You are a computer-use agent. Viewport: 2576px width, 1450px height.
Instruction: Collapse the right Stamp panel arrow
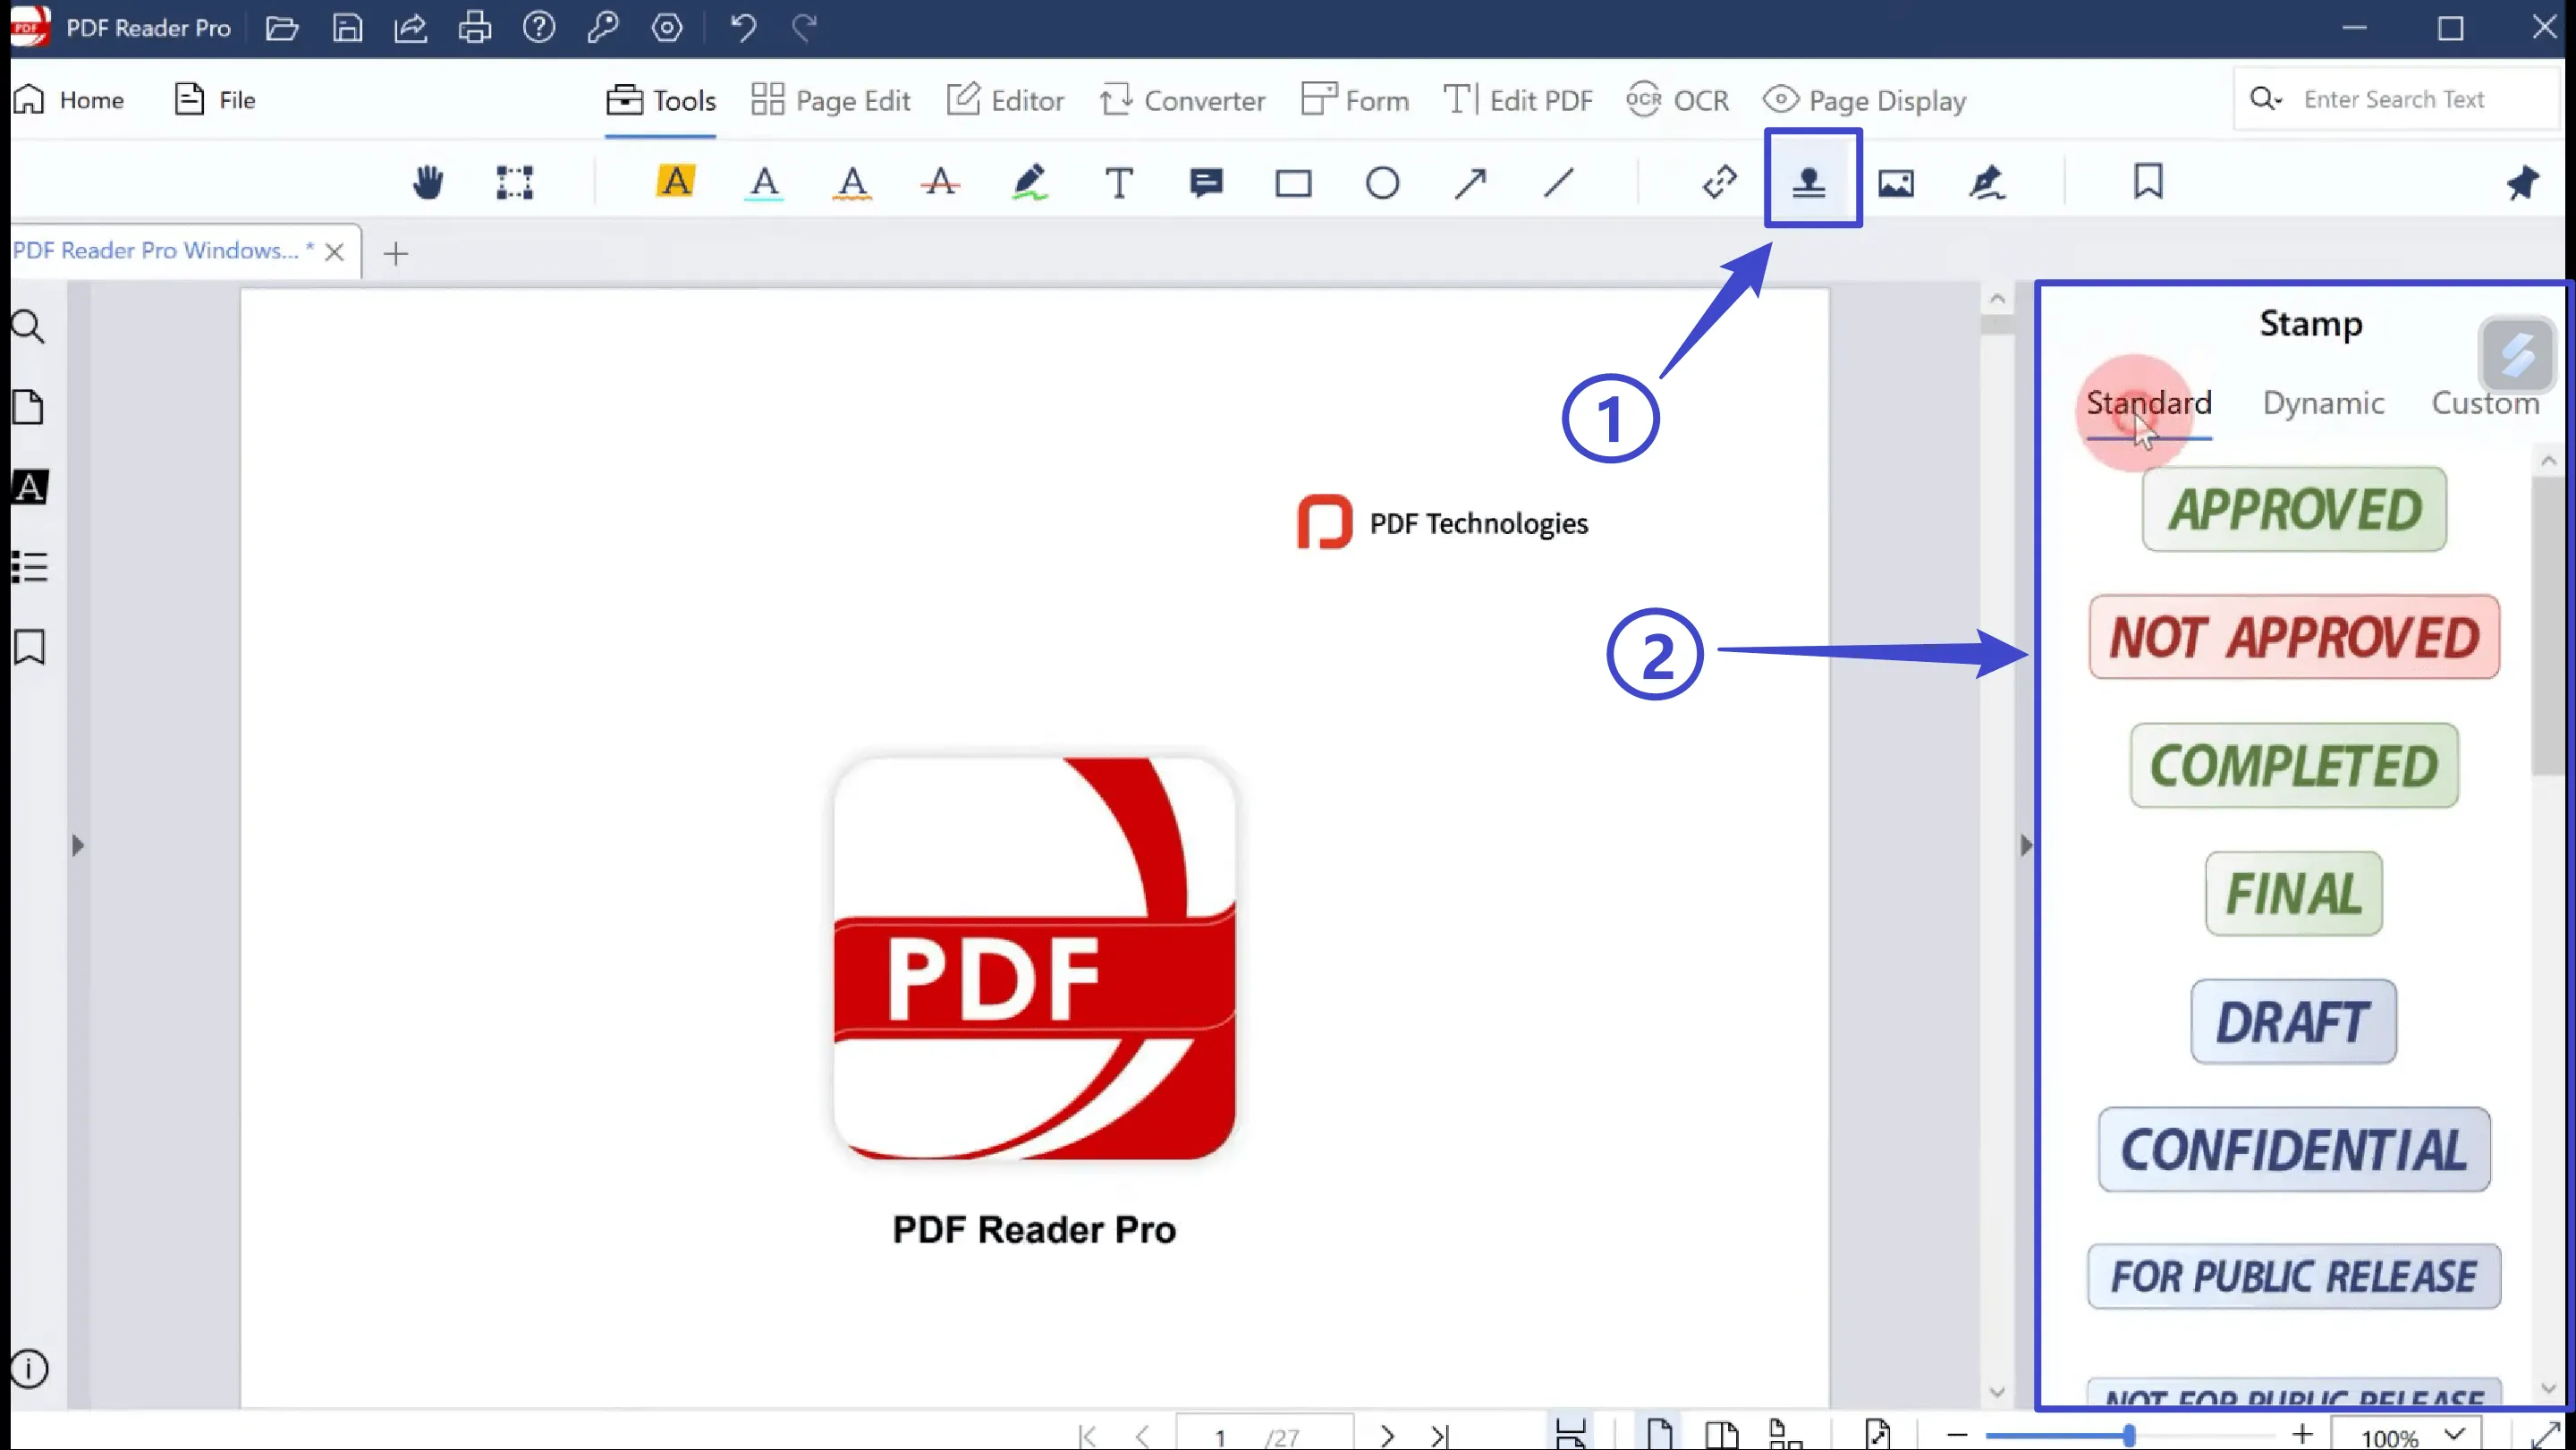2026,845
